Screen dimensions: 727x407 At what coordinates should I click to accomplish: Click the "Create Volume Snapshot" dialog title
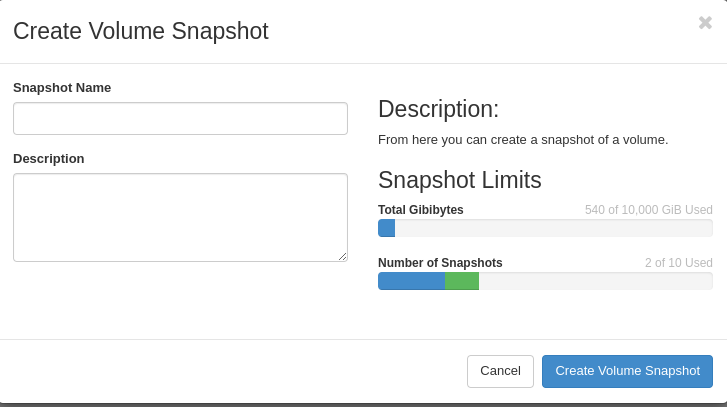pyautogui.click(x=141, y=31)
